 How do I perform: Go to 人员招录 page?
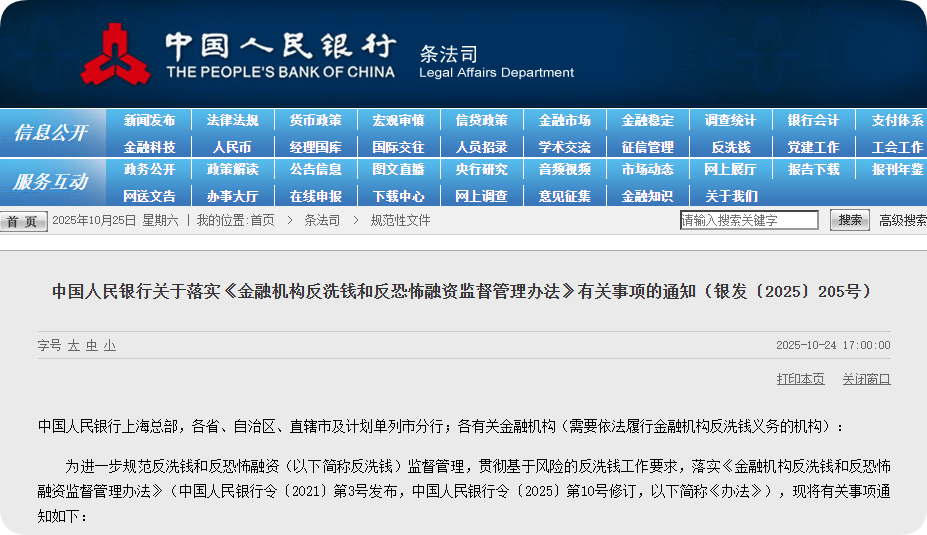pyautogui.click(x=481, y=147)
